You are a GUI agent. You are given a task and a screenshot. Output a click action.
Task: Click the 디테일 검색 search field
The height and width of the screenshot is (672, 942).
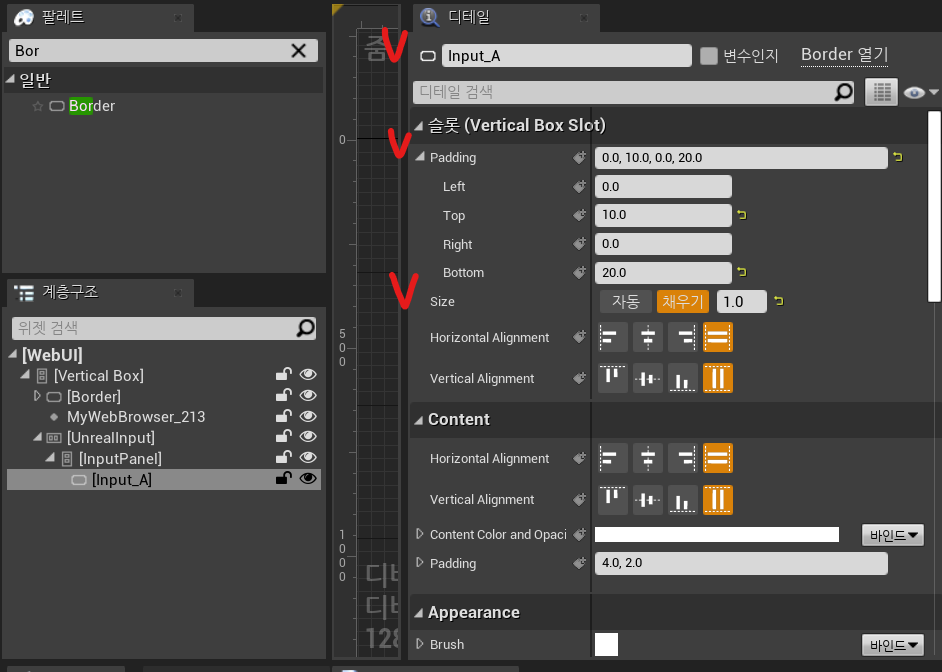tap(624, 92)
